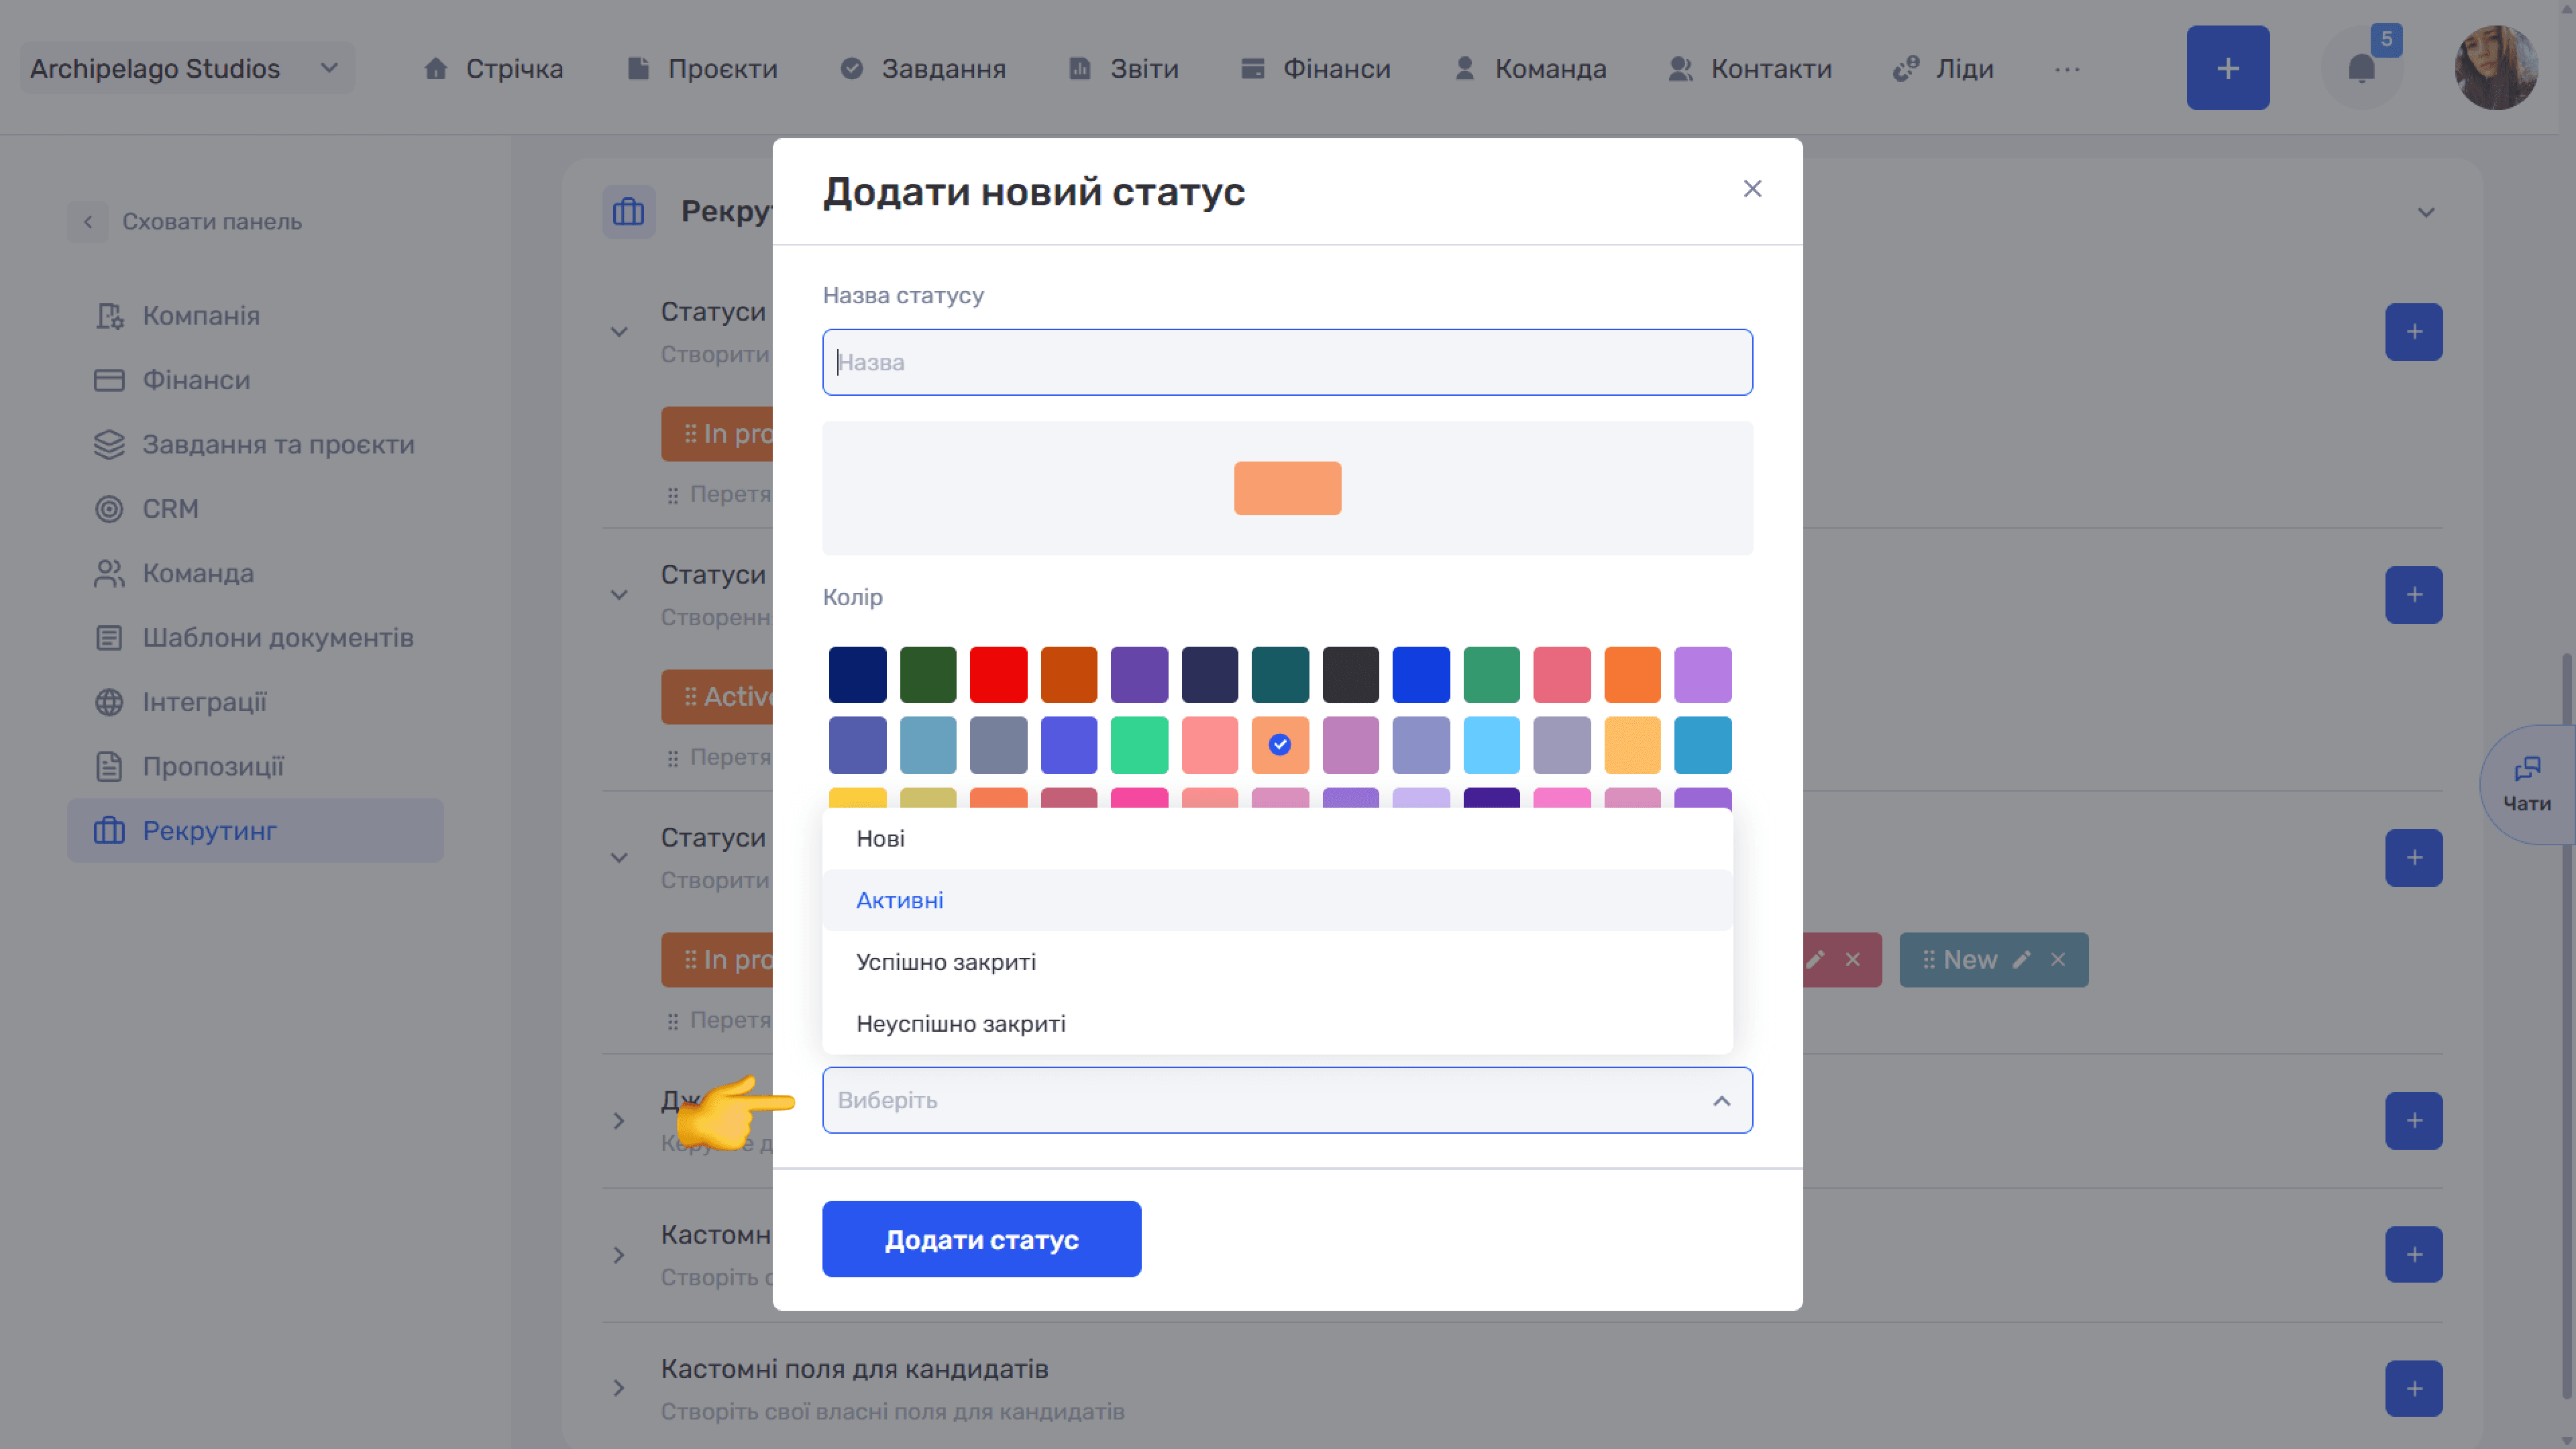This screenshot has width=2576, height=1449.
Task: Open Пропозиції in the sidebar
Action: point(255,767)
